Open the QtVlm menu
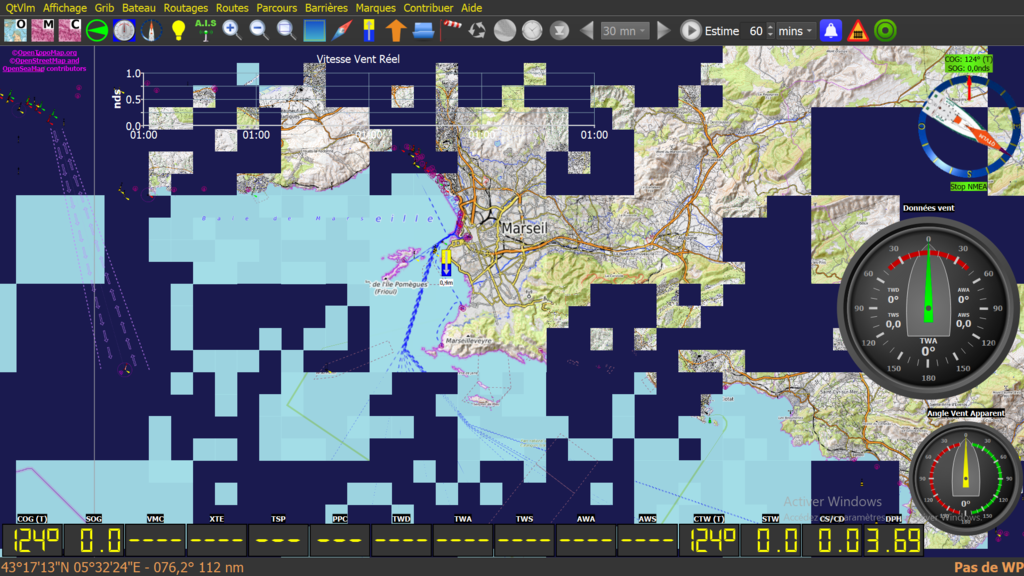Screen dimensions: 1024x576 (20, 8)
